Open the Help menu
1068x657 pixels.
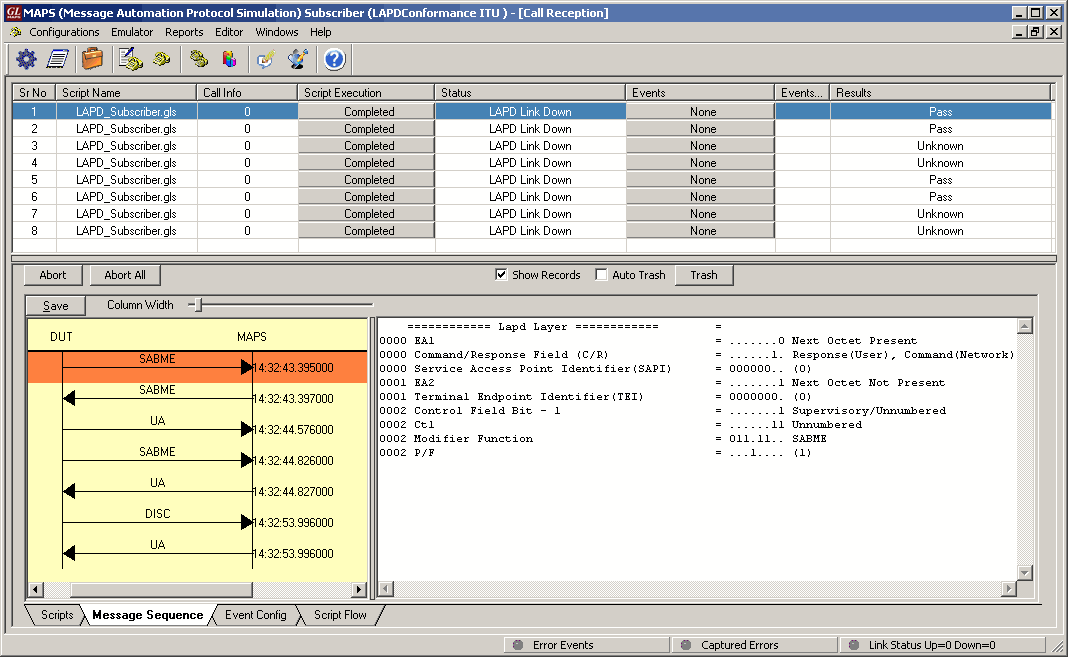tap(320, 32)
